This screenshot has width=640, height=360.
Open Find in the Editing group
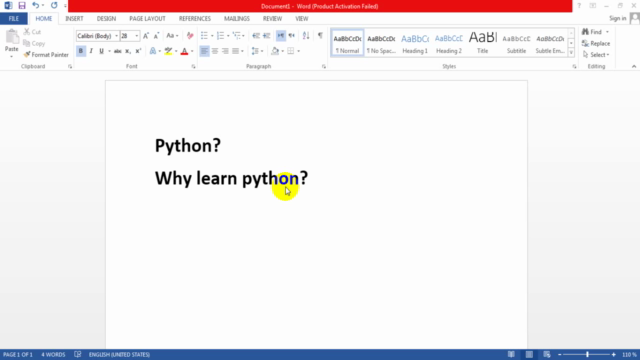point(592,32)
